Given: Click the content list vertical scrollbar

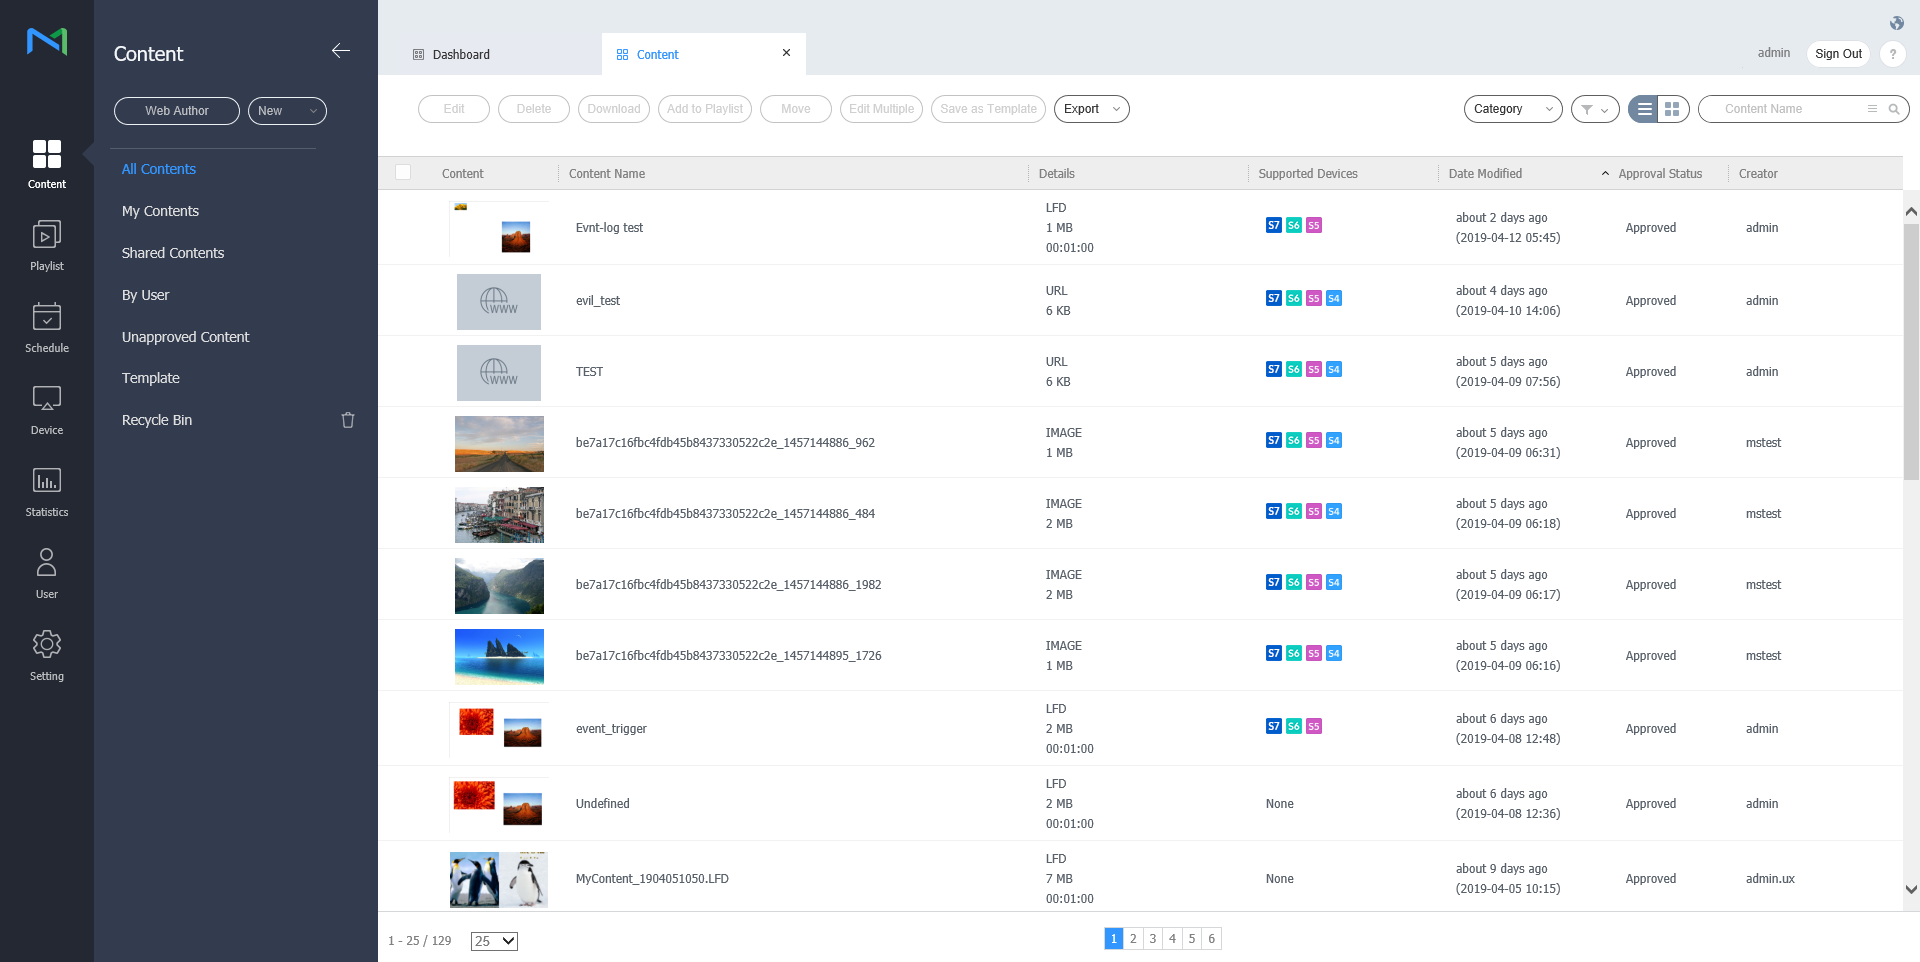Looking at the screenshot, I should (x=1910, y=350).
